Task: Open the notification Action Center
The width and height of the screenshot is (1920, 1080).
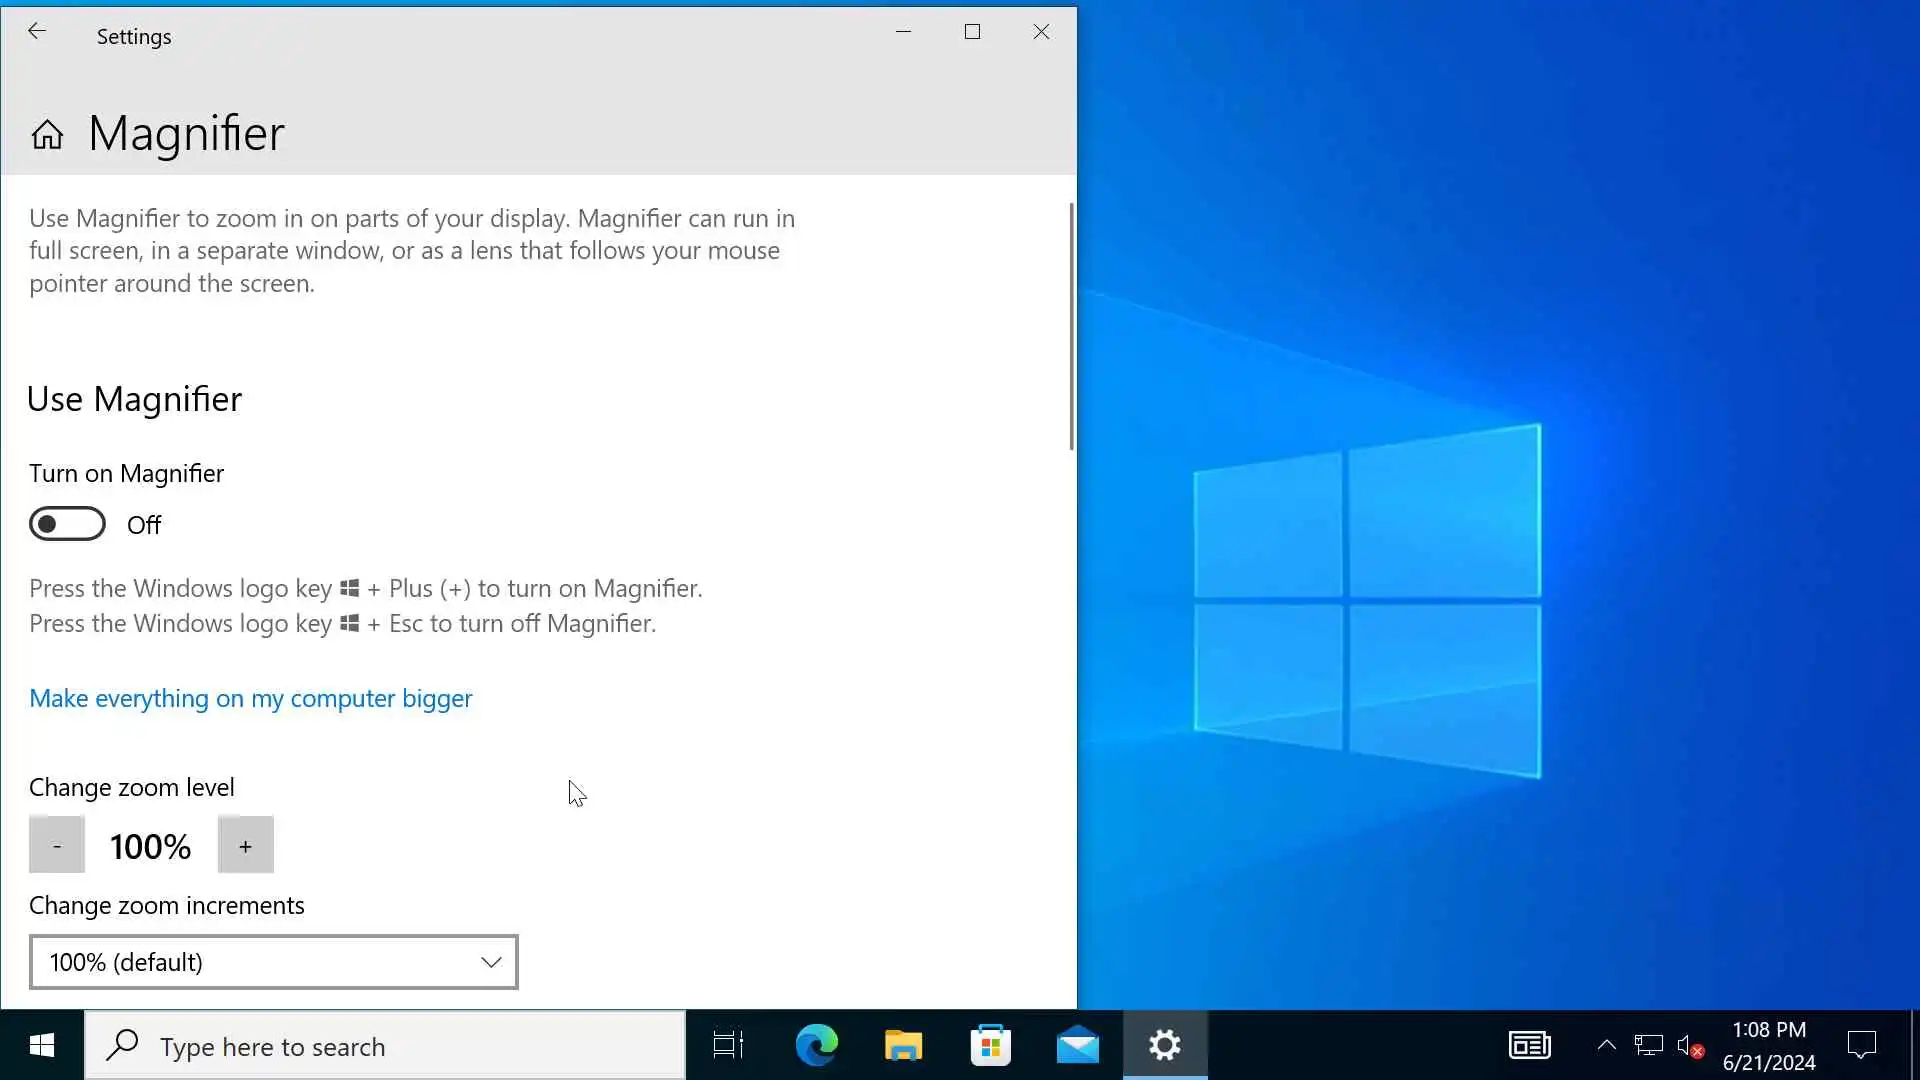Action: pyautogui.click(x=1861, y=1046)
